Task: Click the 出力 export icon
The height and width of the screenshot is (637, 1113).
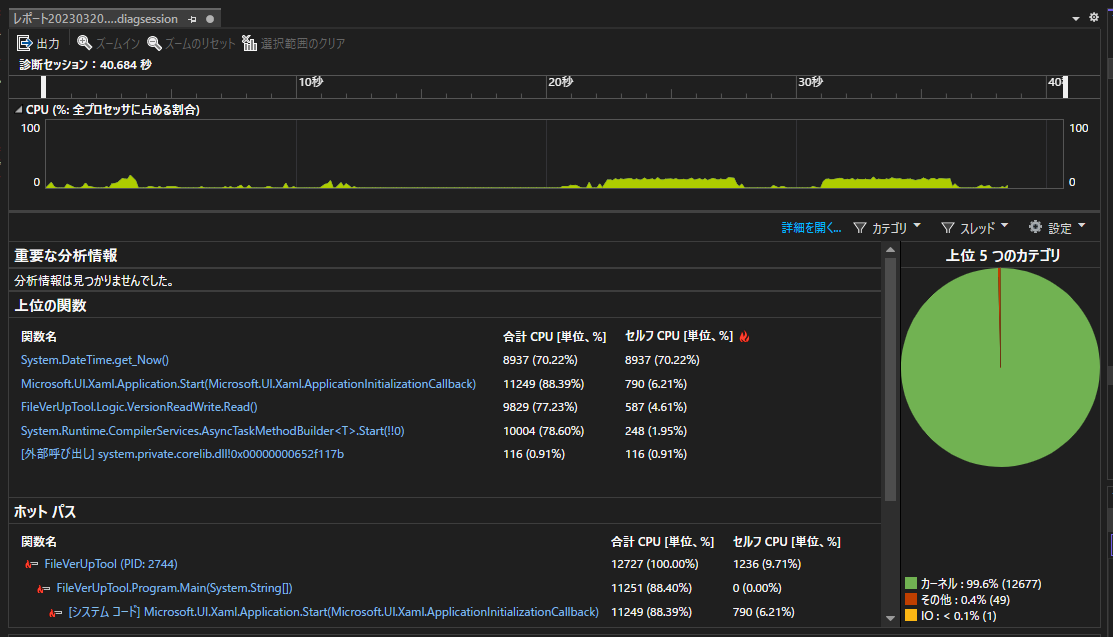Action: pos(24,43)
